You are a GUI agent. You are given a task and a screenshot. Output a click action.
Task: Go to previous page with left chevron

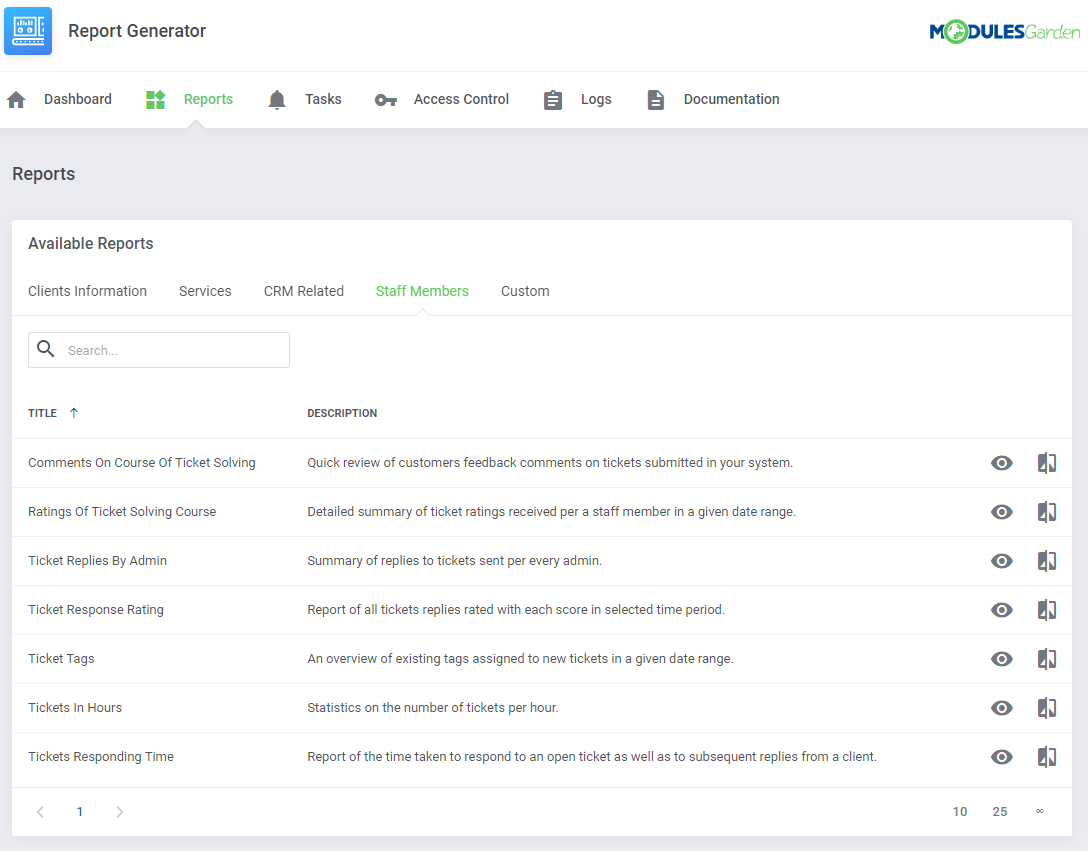click(40, 811)
